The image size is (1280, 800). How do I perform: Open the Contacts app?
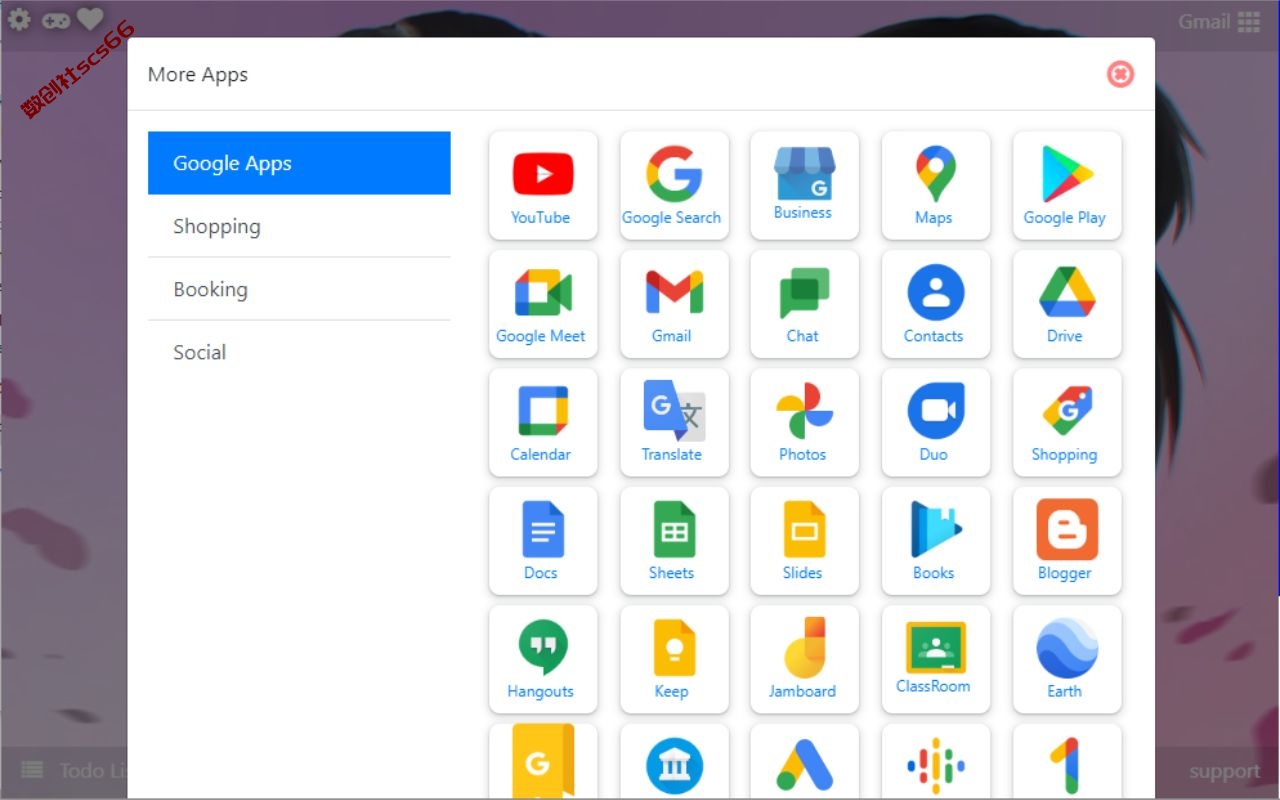(936, 304)
